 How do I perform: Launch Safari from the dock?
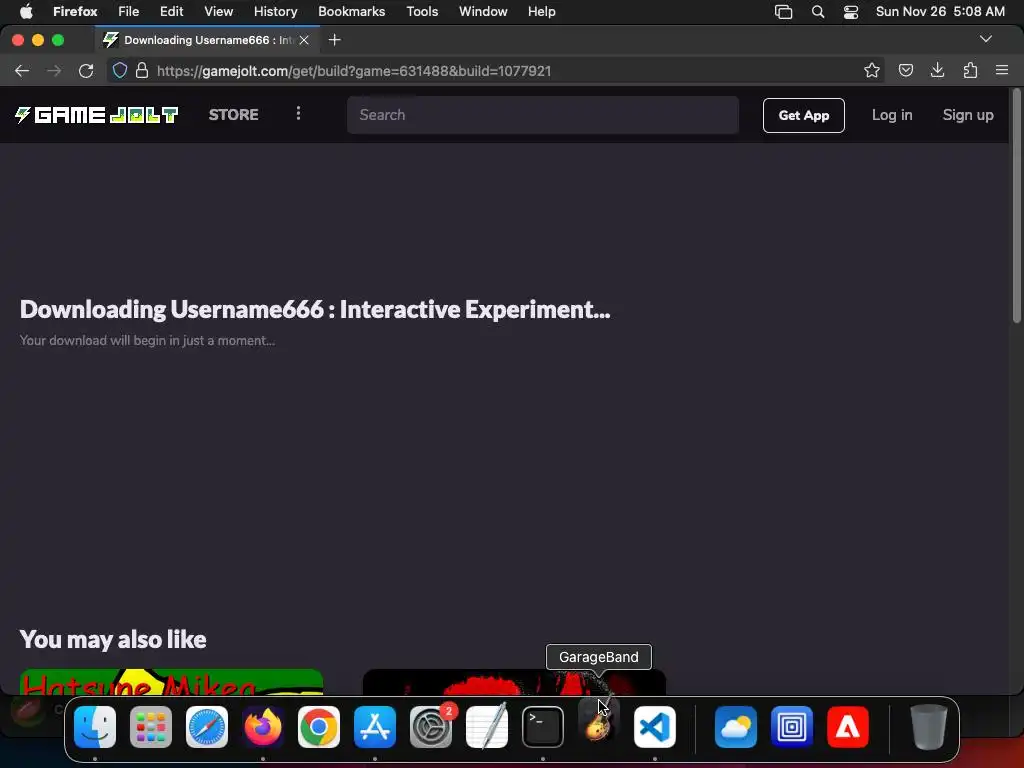207,726
